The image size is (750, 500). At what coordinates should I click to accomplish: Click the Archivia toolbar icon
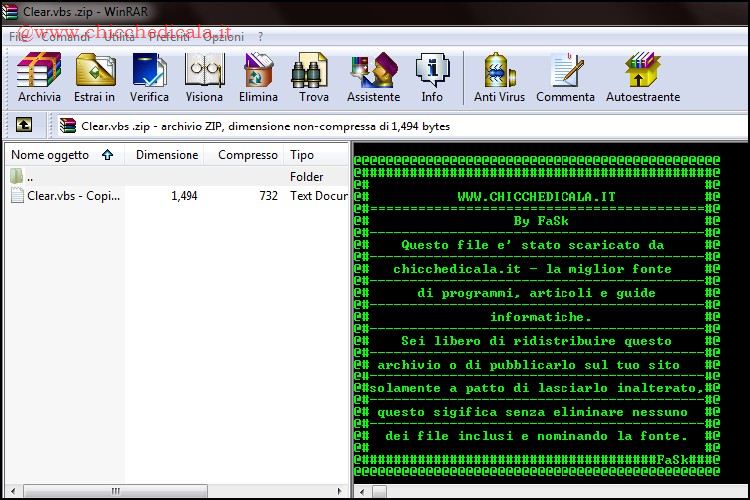click(x=39, y=77)
